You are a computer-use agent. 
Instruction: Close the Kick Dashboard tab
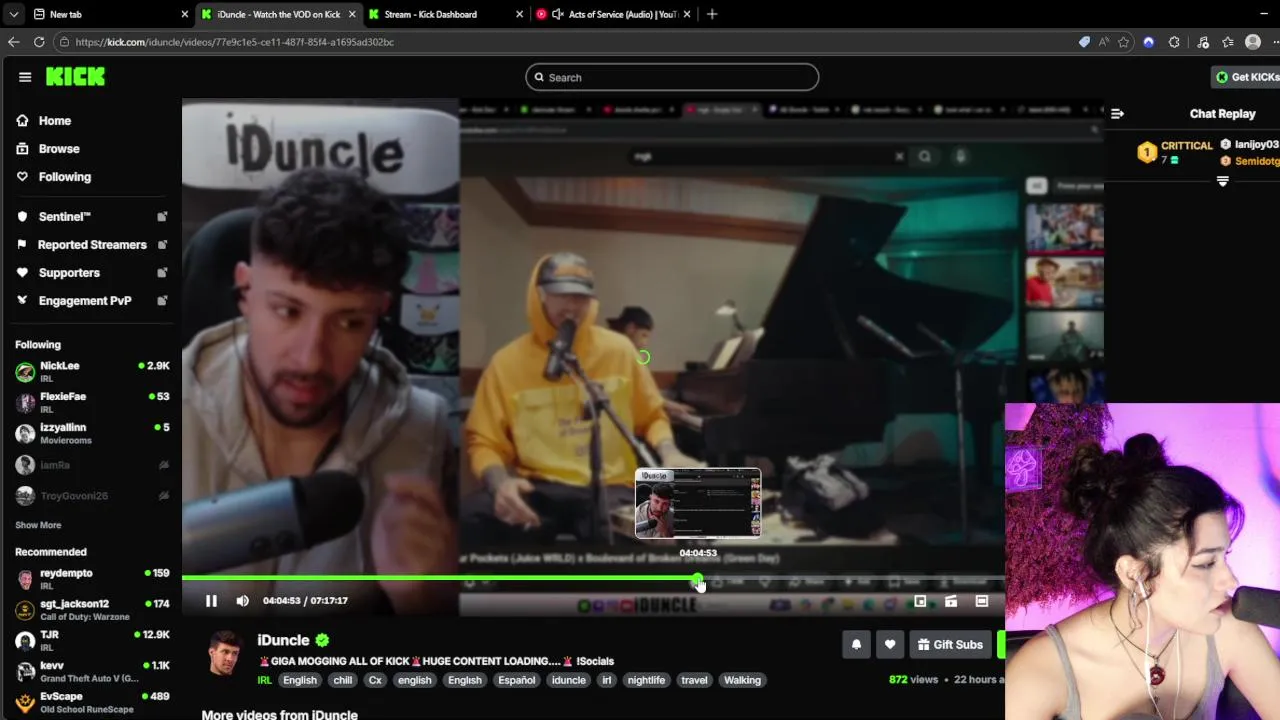point(519,14)
